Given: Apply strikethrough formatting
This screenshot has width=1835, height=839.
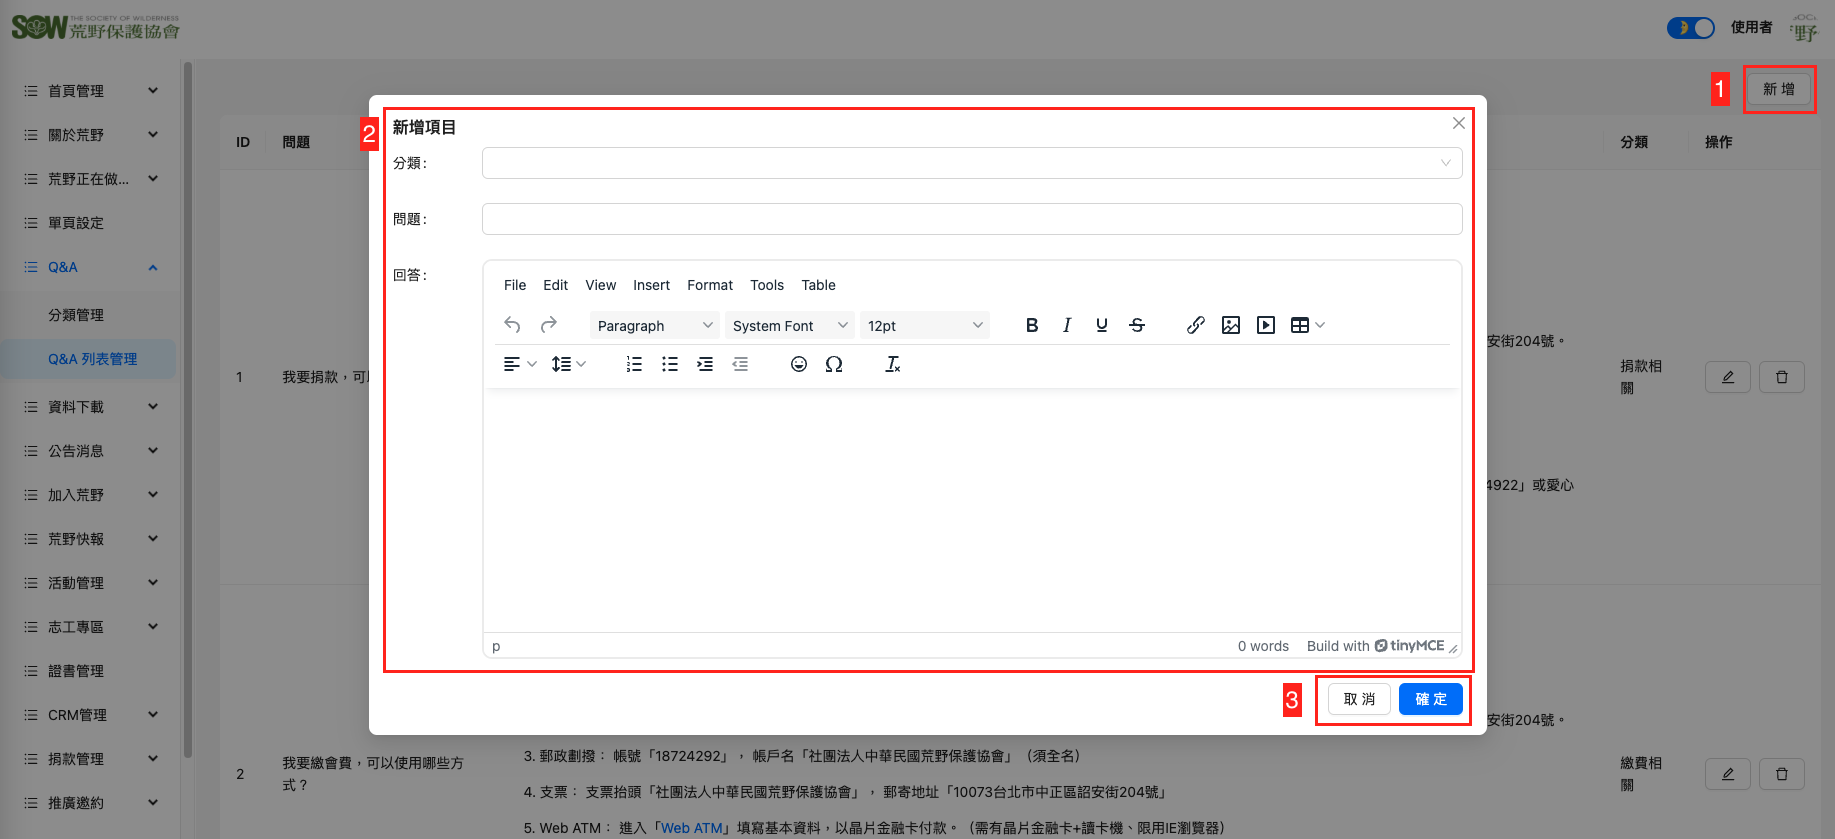Looking at the screenshot, I should click(x=1137, y=325).
